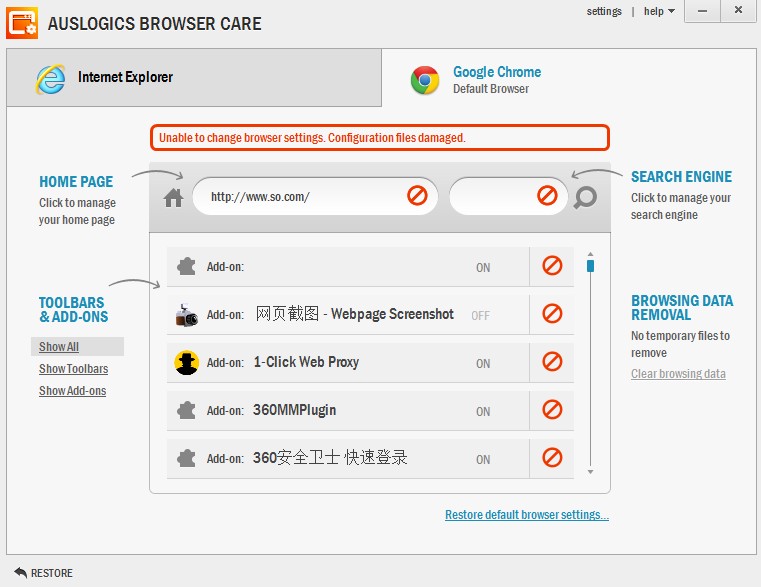Click the RESTORE back-arrow icon
The height and width of the screenshot is (587, 761).
[21, 572]
